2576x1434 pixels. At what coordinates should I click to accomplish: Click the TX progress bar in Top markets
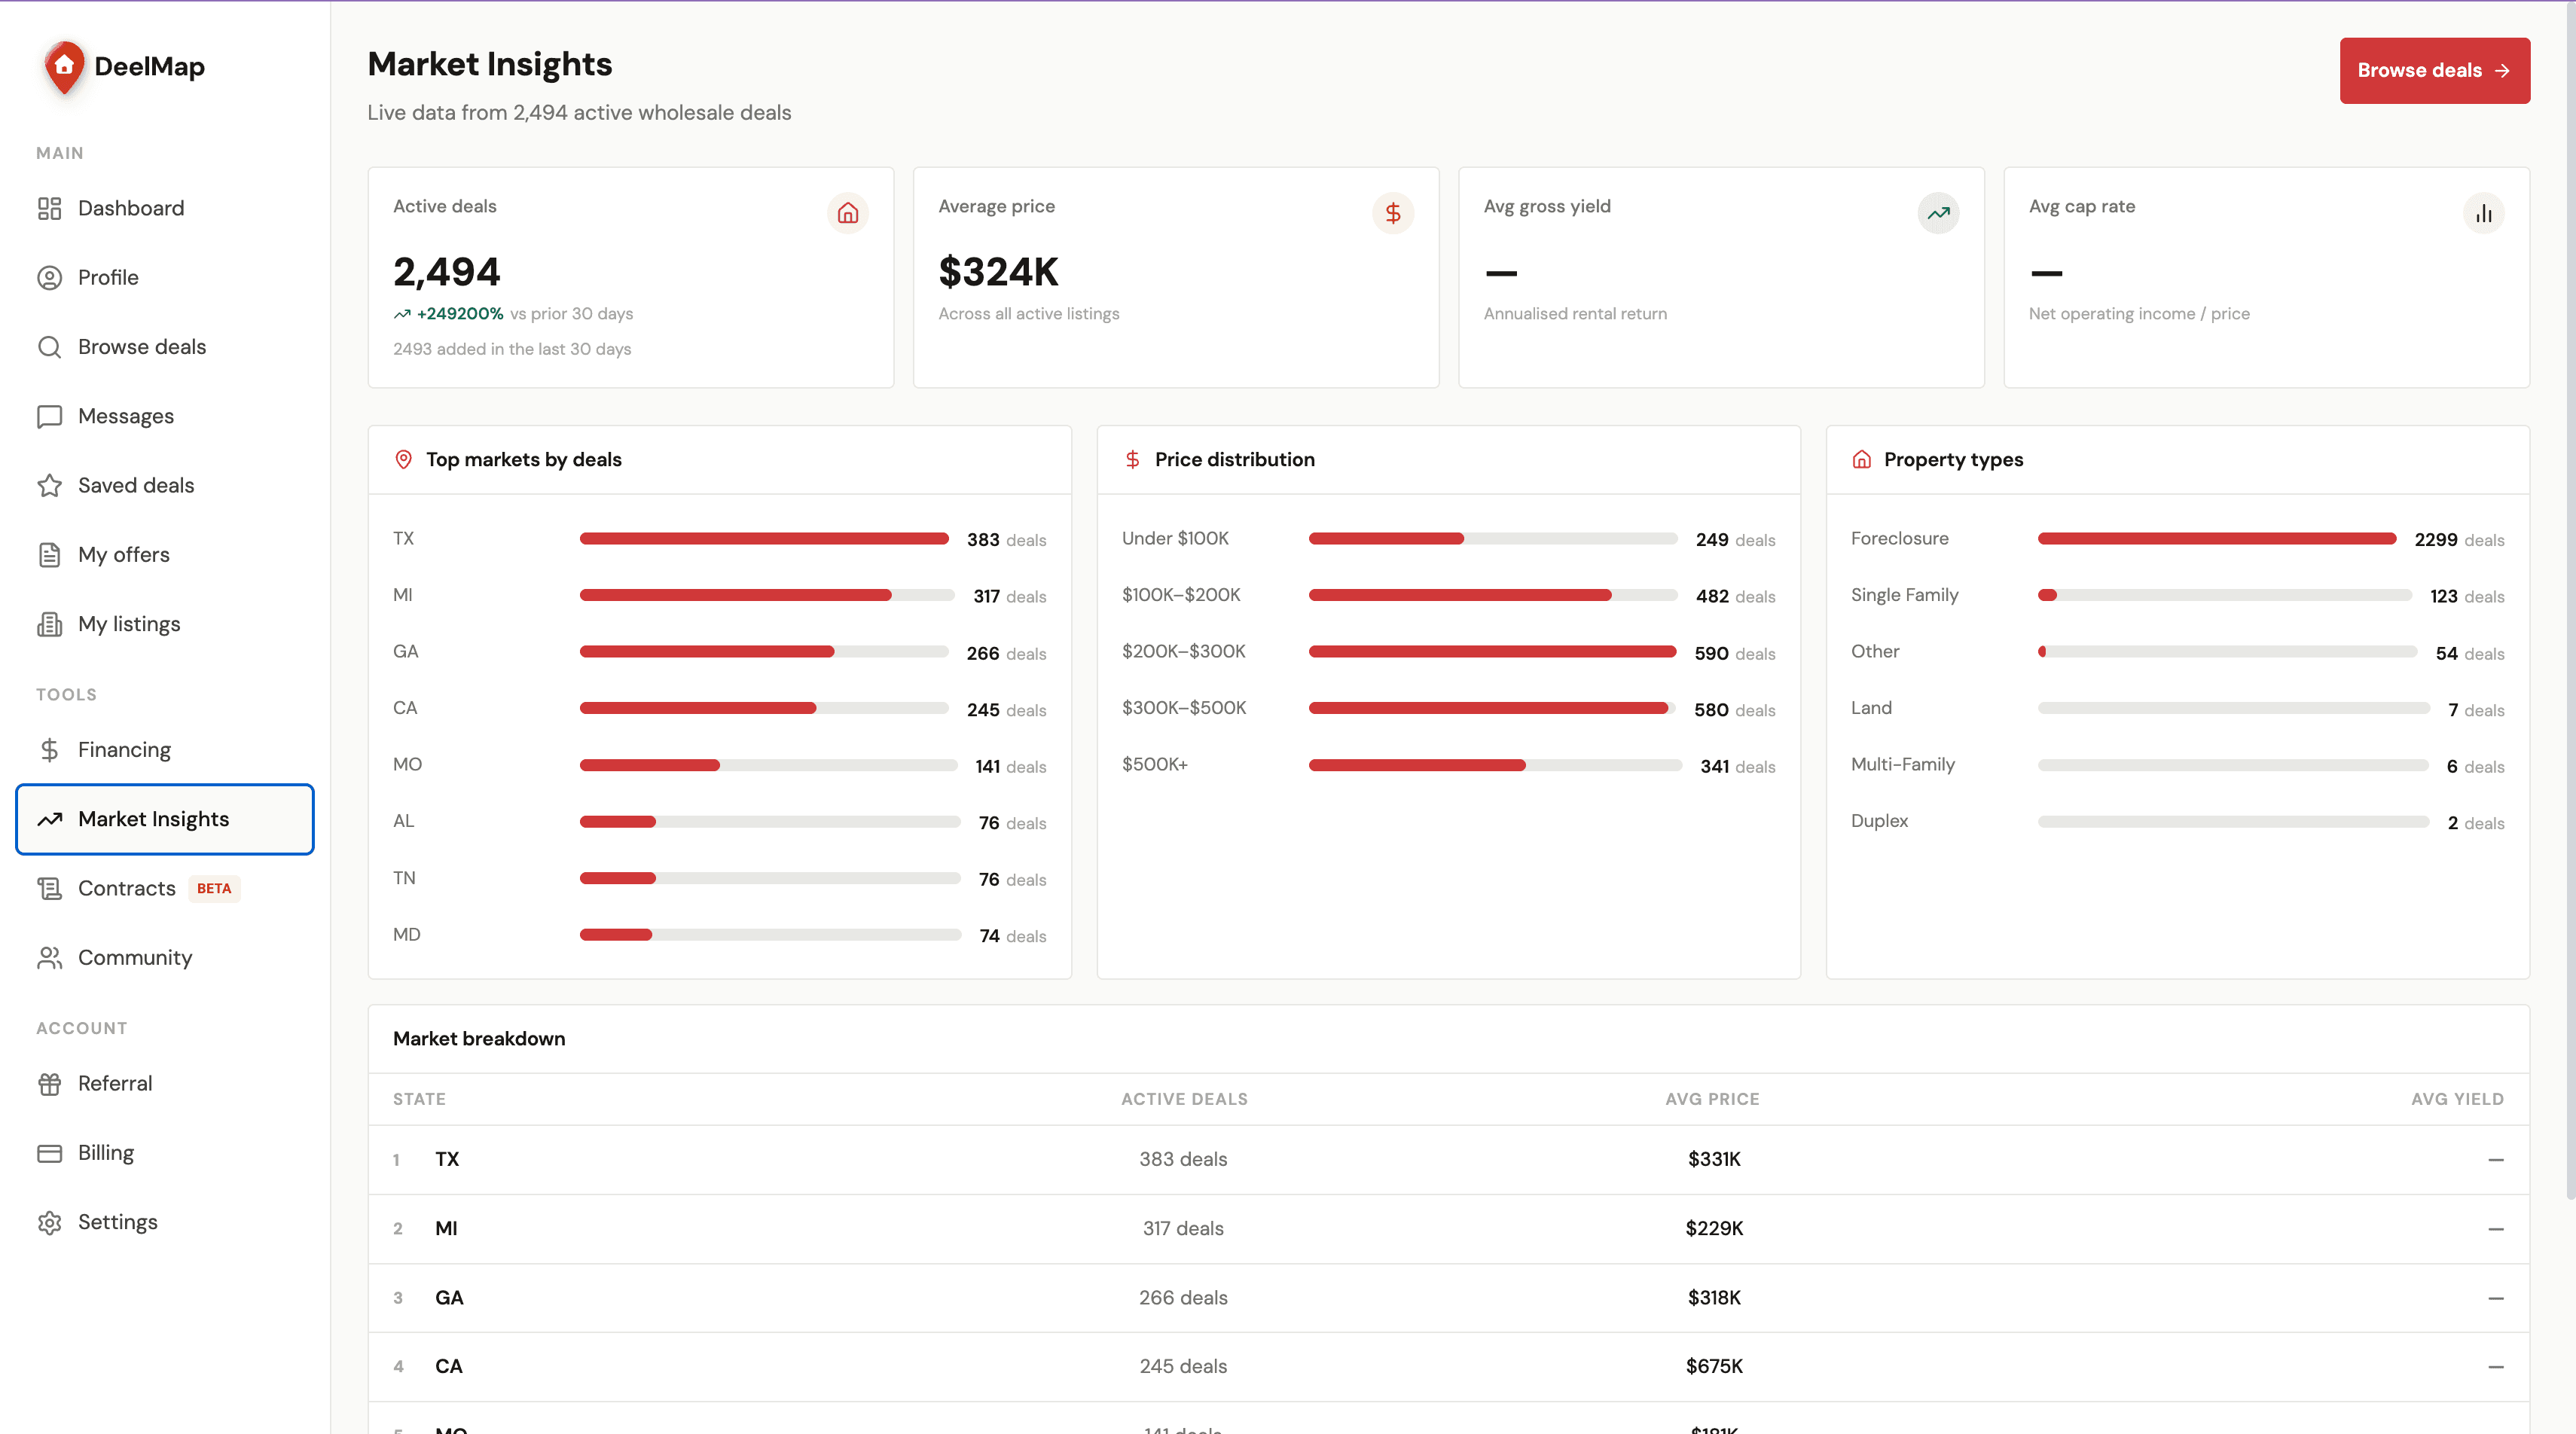(x=764, y=539)
